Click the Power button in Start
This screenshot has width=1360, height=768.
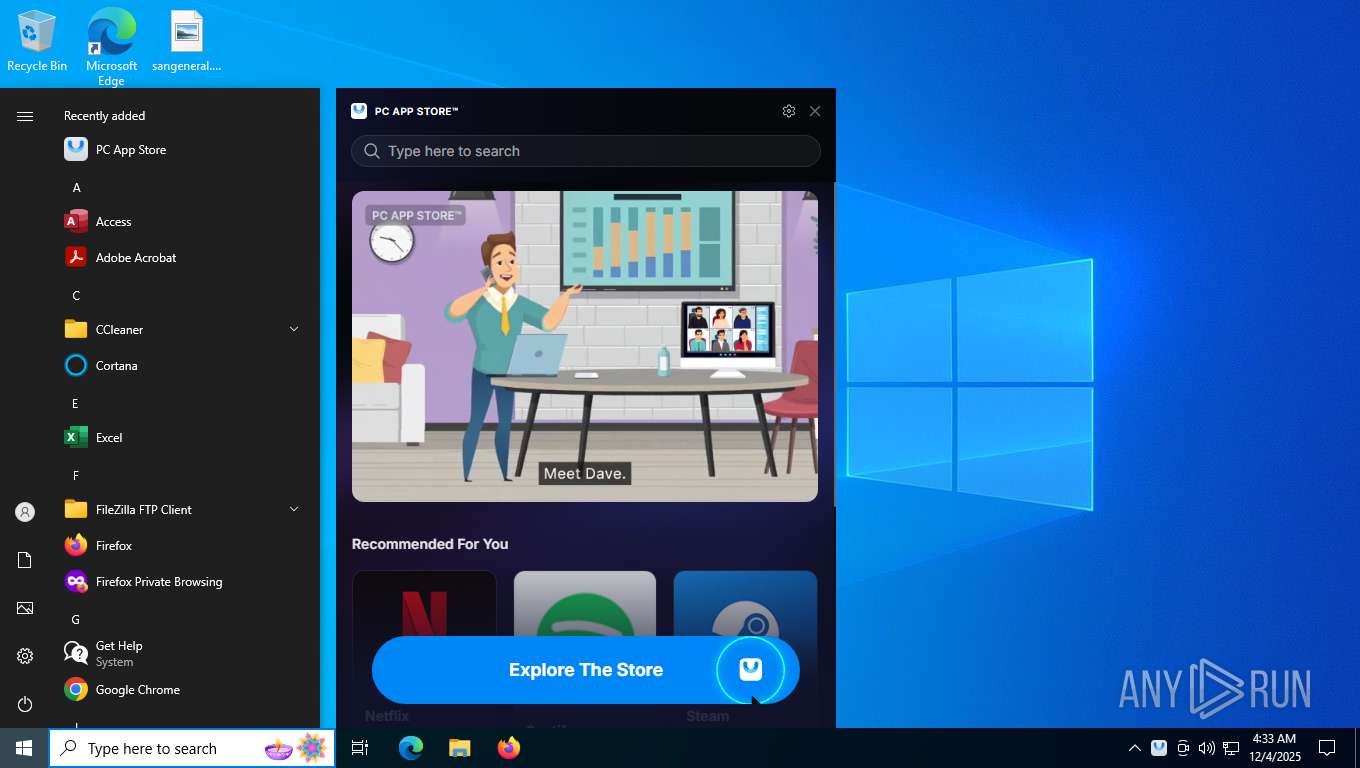[25, 704]
